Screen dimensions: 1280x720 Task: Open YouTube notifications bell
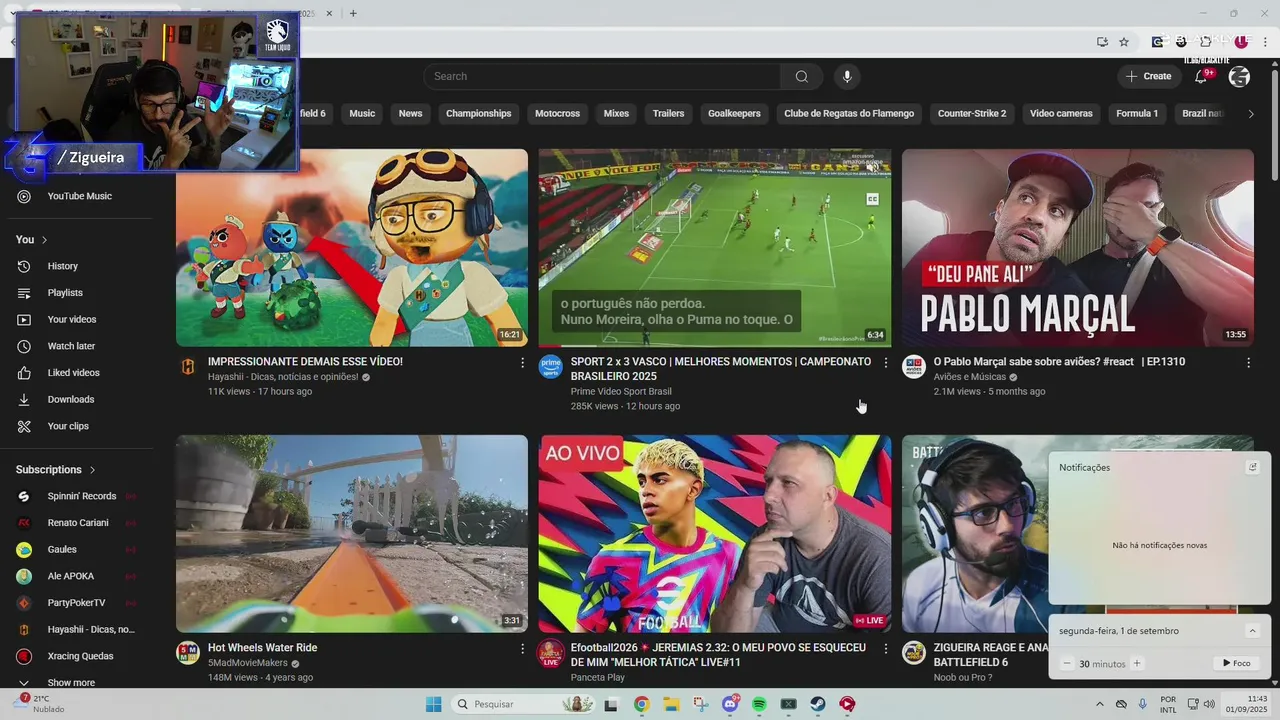click(x=1202, y=77)
